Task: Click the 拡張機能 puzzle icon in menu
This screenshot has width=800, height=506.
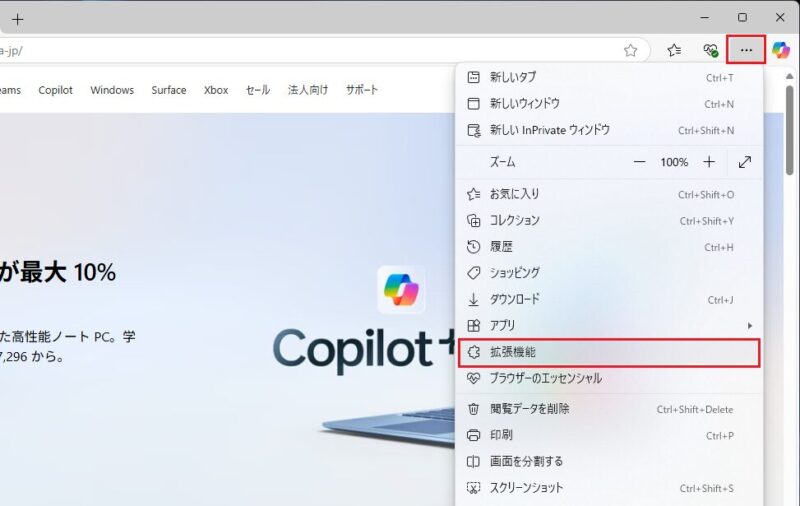Action: coord(473,352)
